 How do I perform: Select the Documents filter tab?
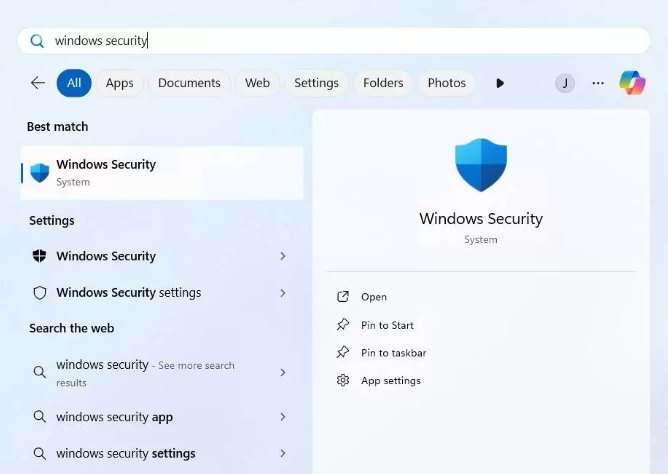coord(189,83)
